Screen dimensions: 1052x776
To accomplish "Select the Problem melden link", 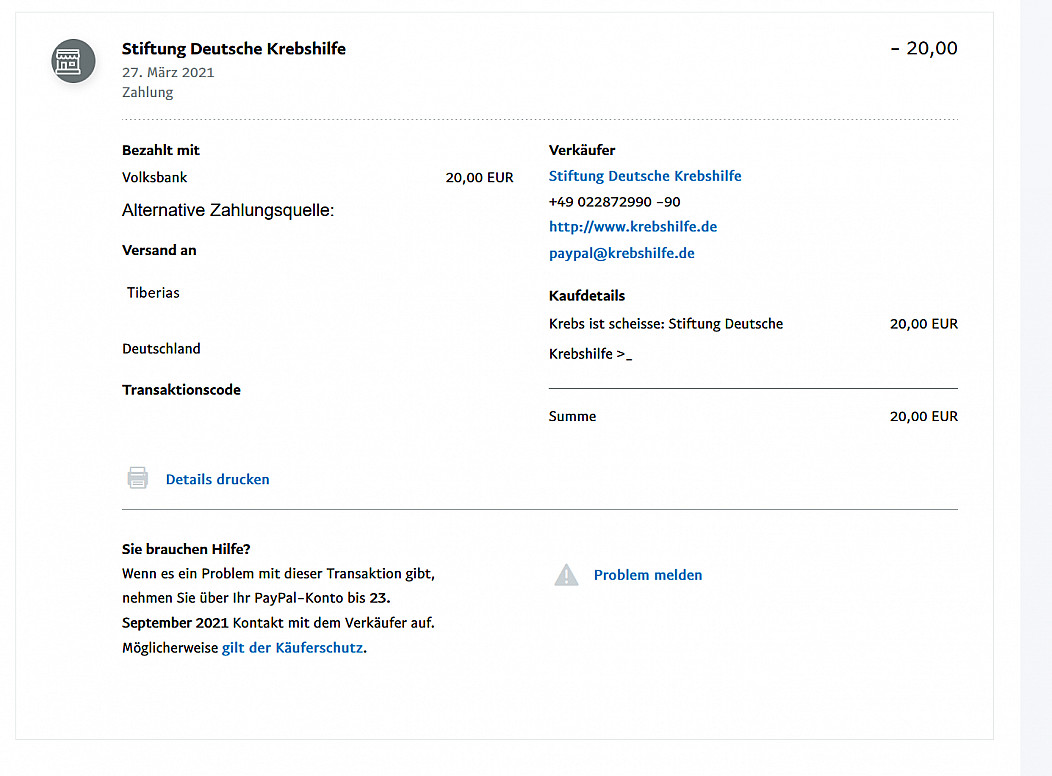I will coord(647,575).
